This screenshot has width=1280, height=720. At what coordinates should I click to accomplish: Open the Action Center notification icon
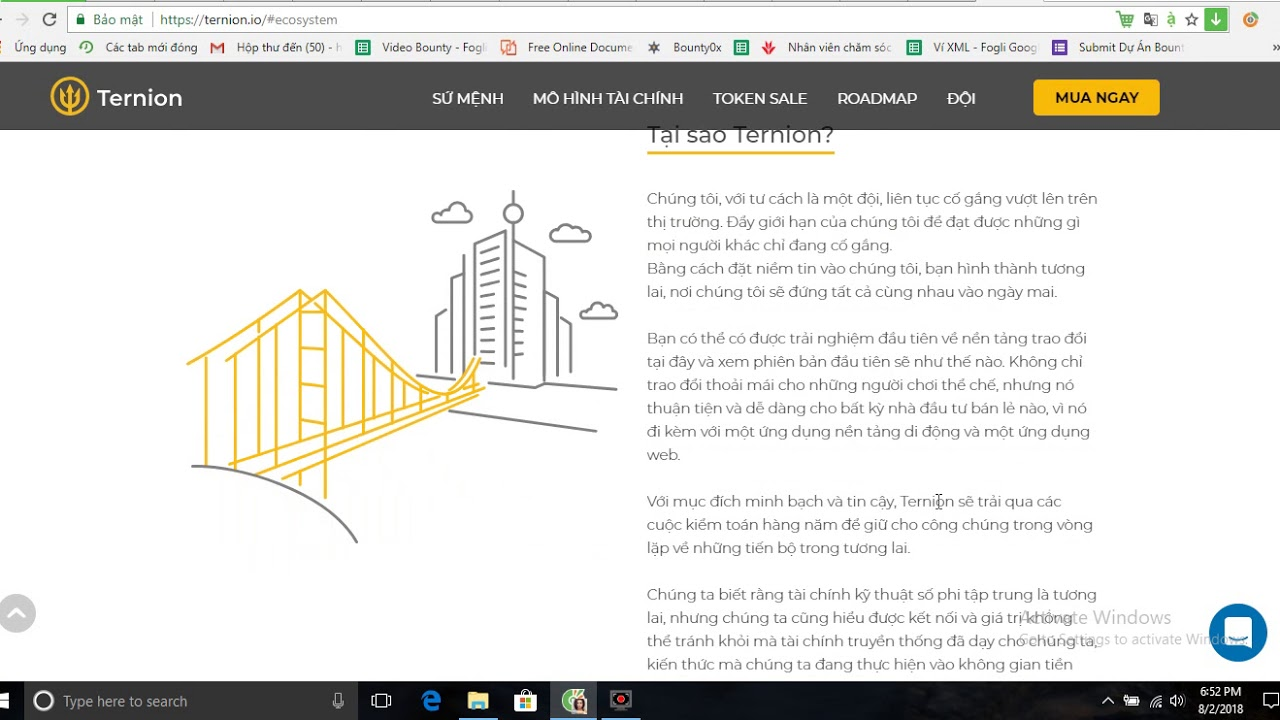(x=1270, y=701)
